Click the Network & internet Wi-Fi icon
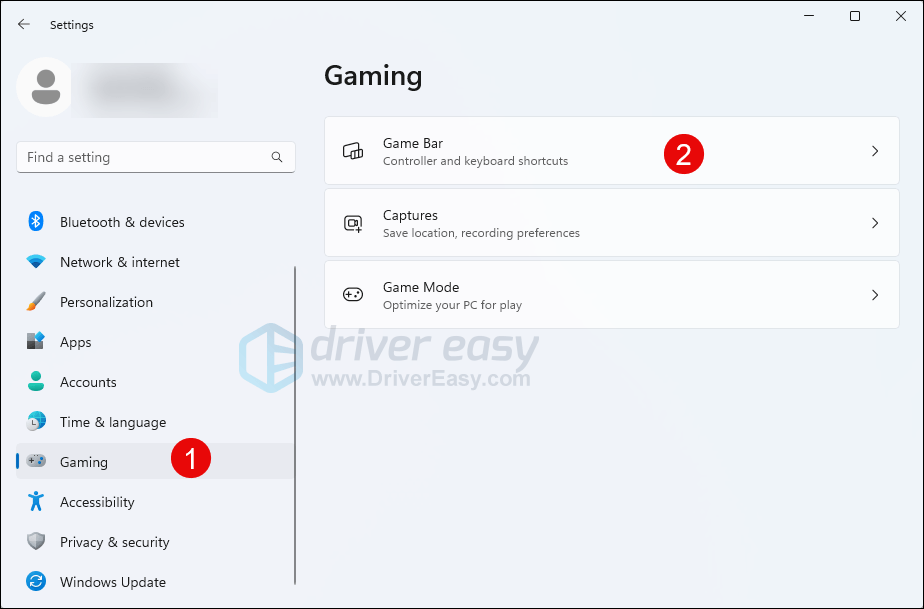Viewport: 924px width, 609px height. (x=36, y=262)
